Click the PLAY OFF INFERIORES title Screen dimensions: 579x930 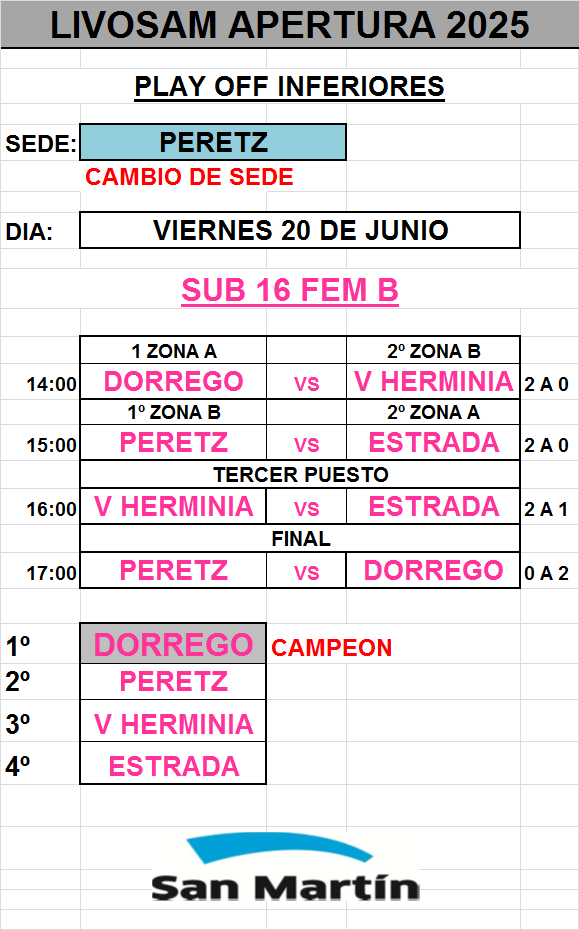pos(290,87)
